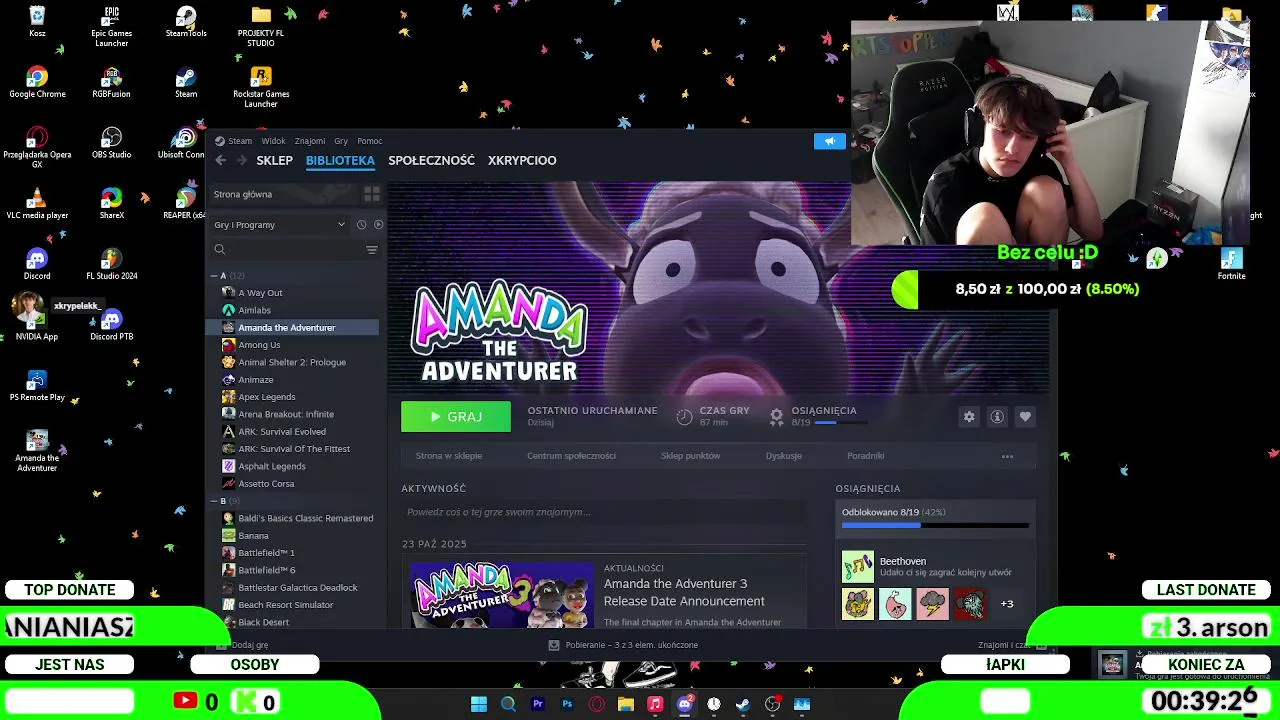This screenshot has width=1280, height=720.
Task: Open Apple Music in the taskbar
Action: coord(655,704)
